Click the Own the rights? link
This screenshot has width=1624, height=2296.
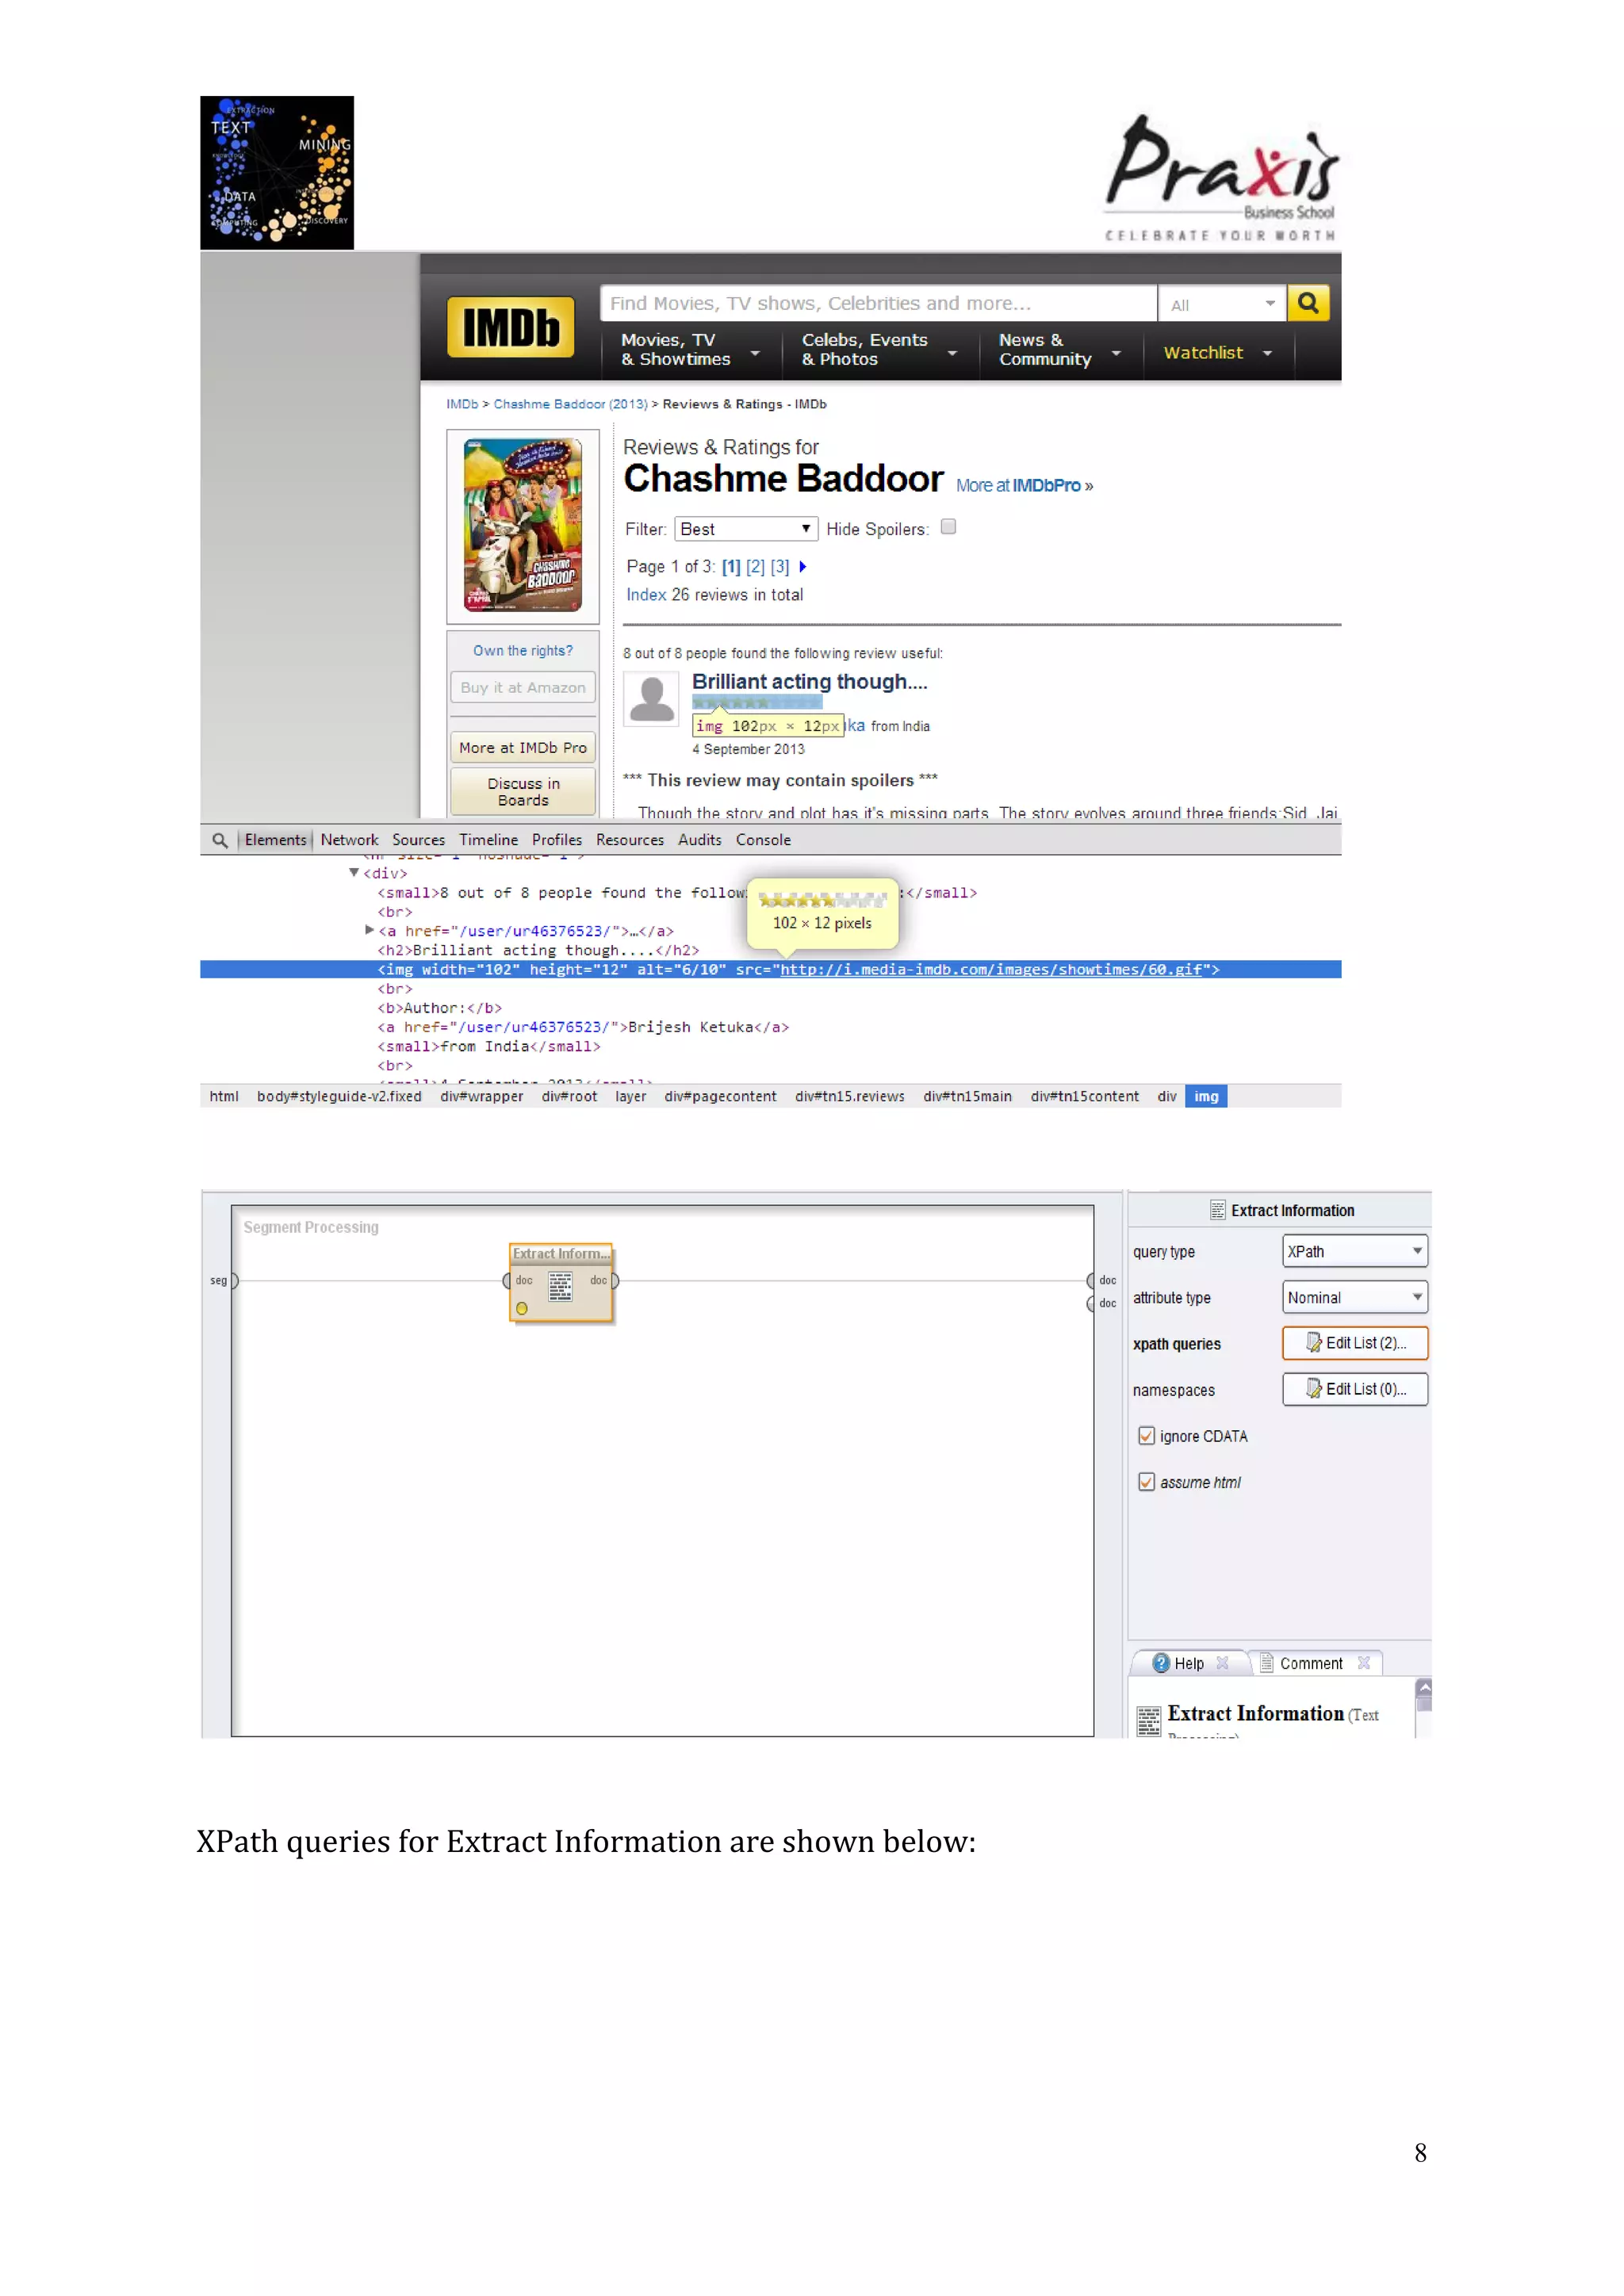[522, 651]
